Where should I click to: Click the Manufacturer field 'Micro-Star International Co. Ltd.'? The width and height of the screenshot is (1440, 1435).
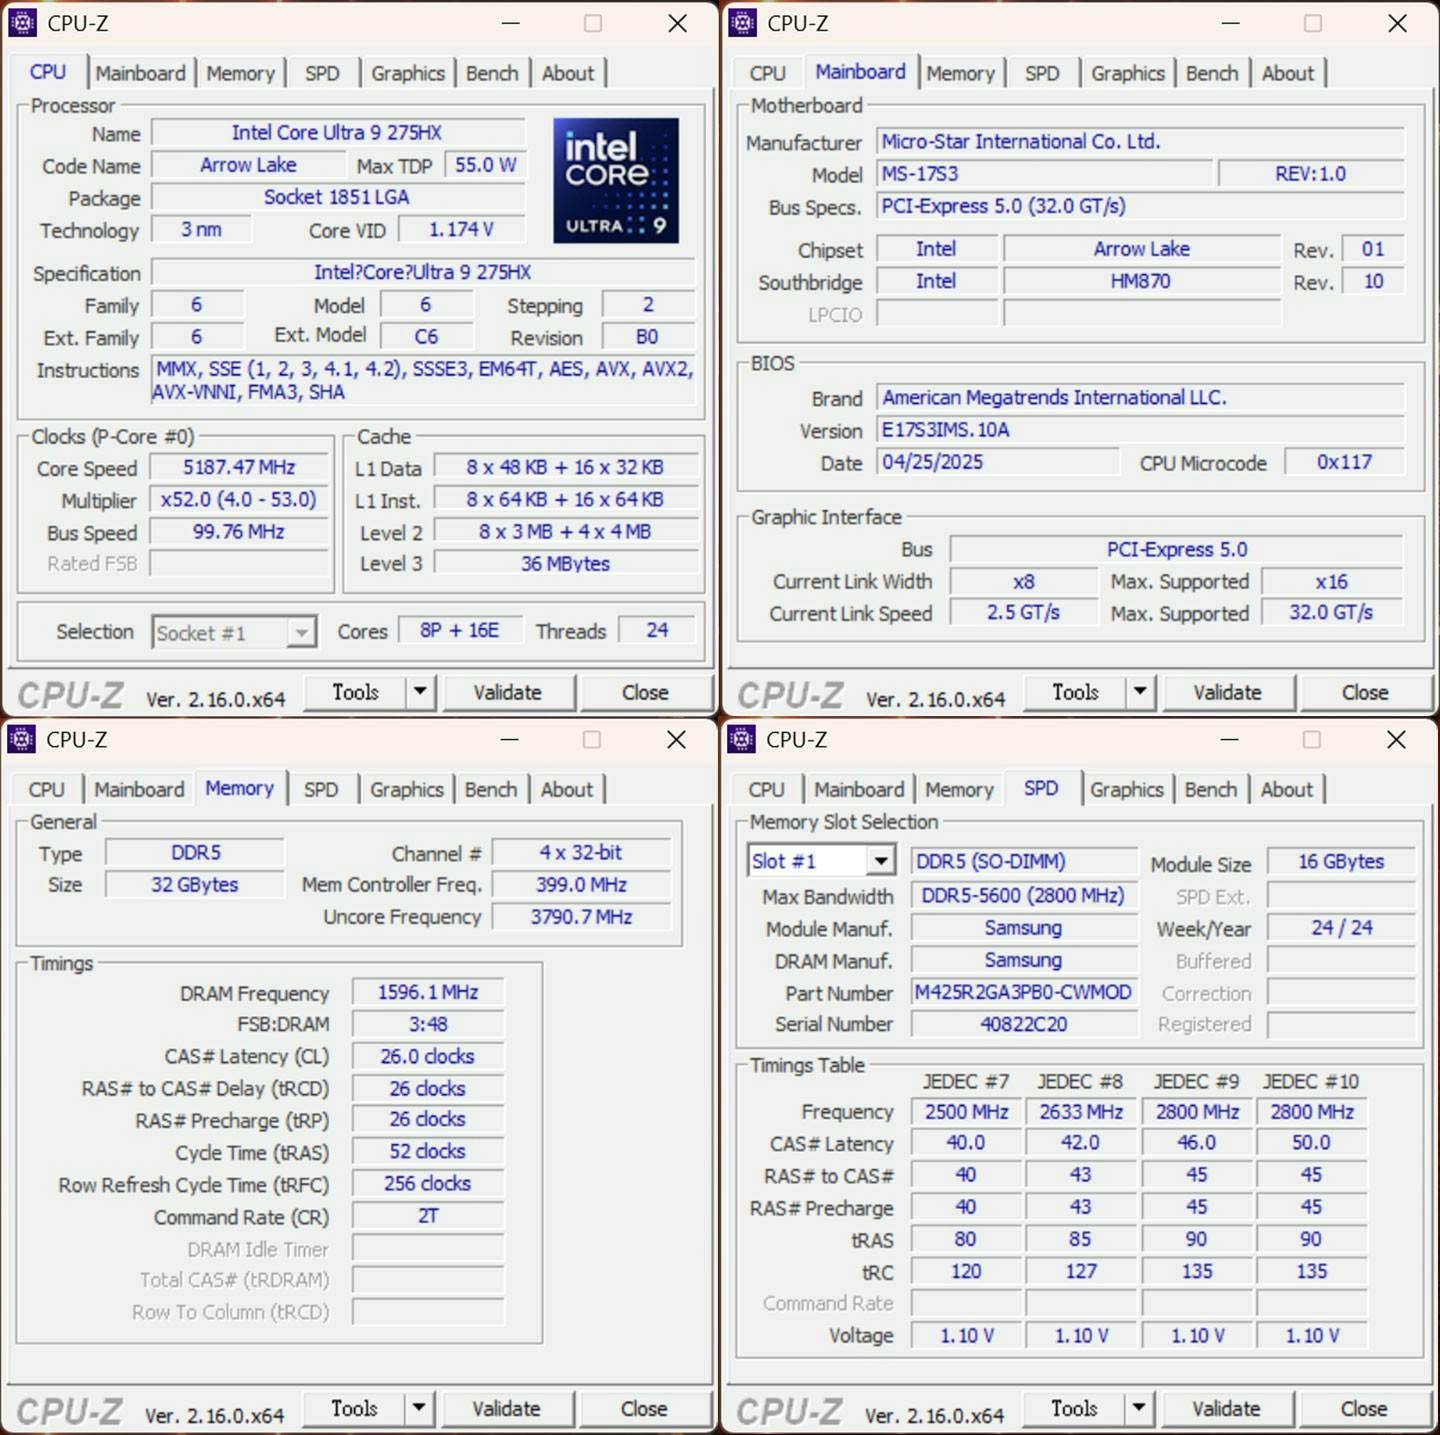(x=1141, y=141)
